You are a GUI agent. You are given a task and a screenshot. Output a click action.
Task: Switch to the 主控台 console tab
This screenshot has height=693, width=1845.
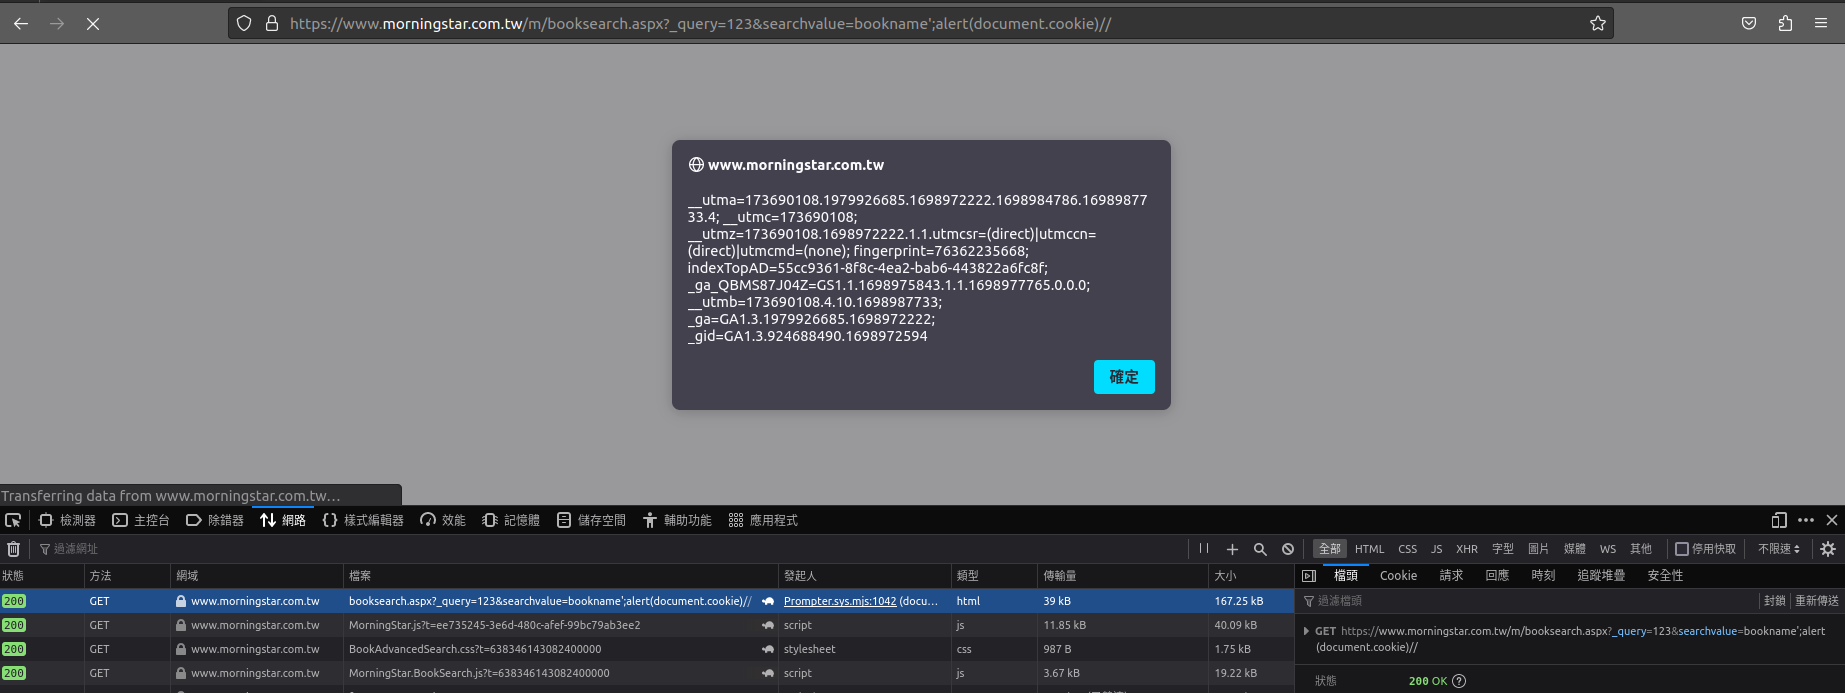pos(141,520)
